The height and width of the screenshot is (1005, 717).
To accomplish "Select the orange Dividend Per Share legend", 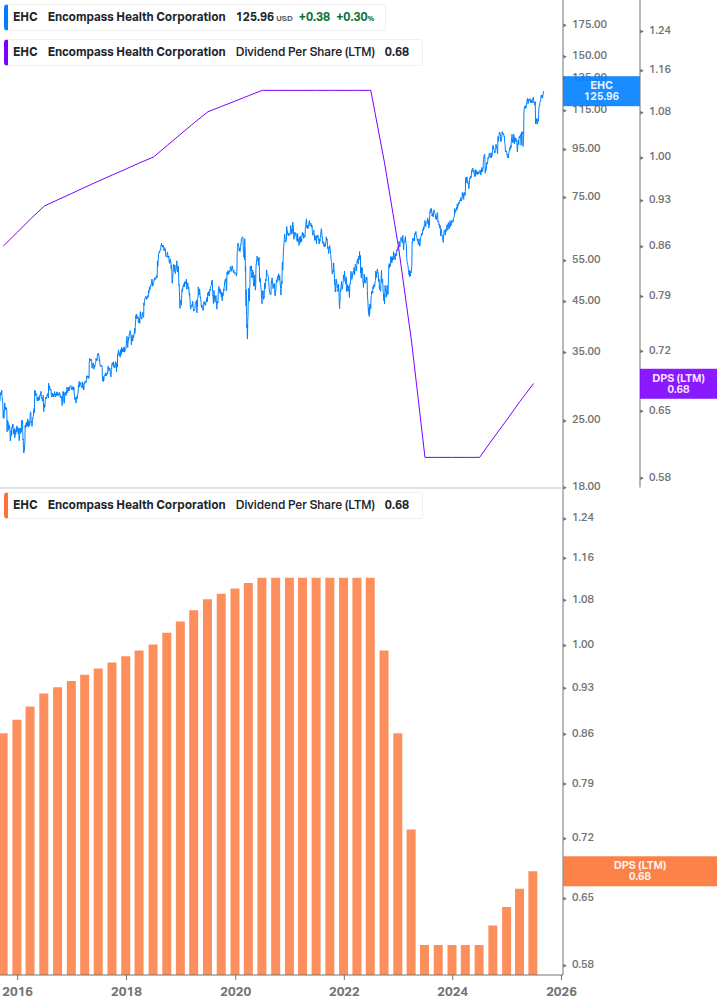I will pos(213,505).
